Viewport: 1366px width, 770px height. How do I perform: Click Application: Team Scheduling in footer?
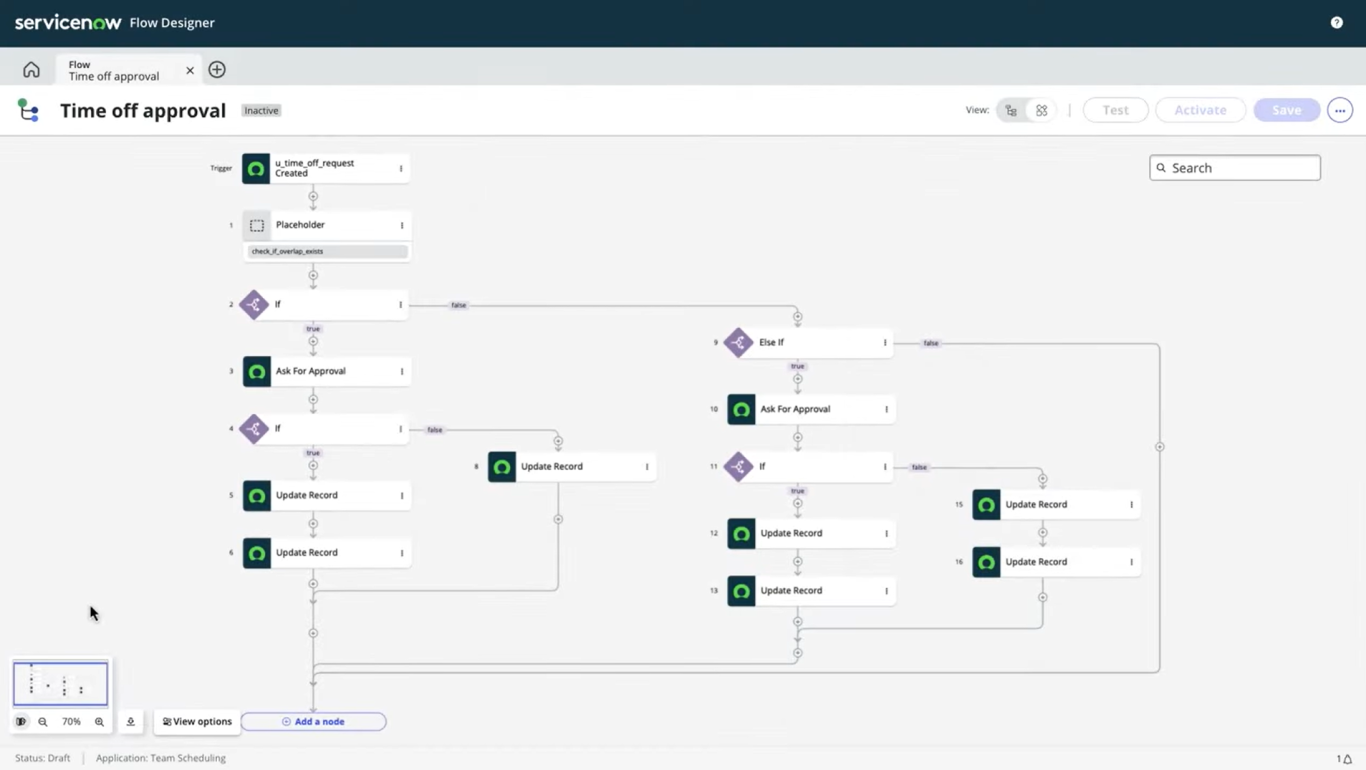click(161, 758)
